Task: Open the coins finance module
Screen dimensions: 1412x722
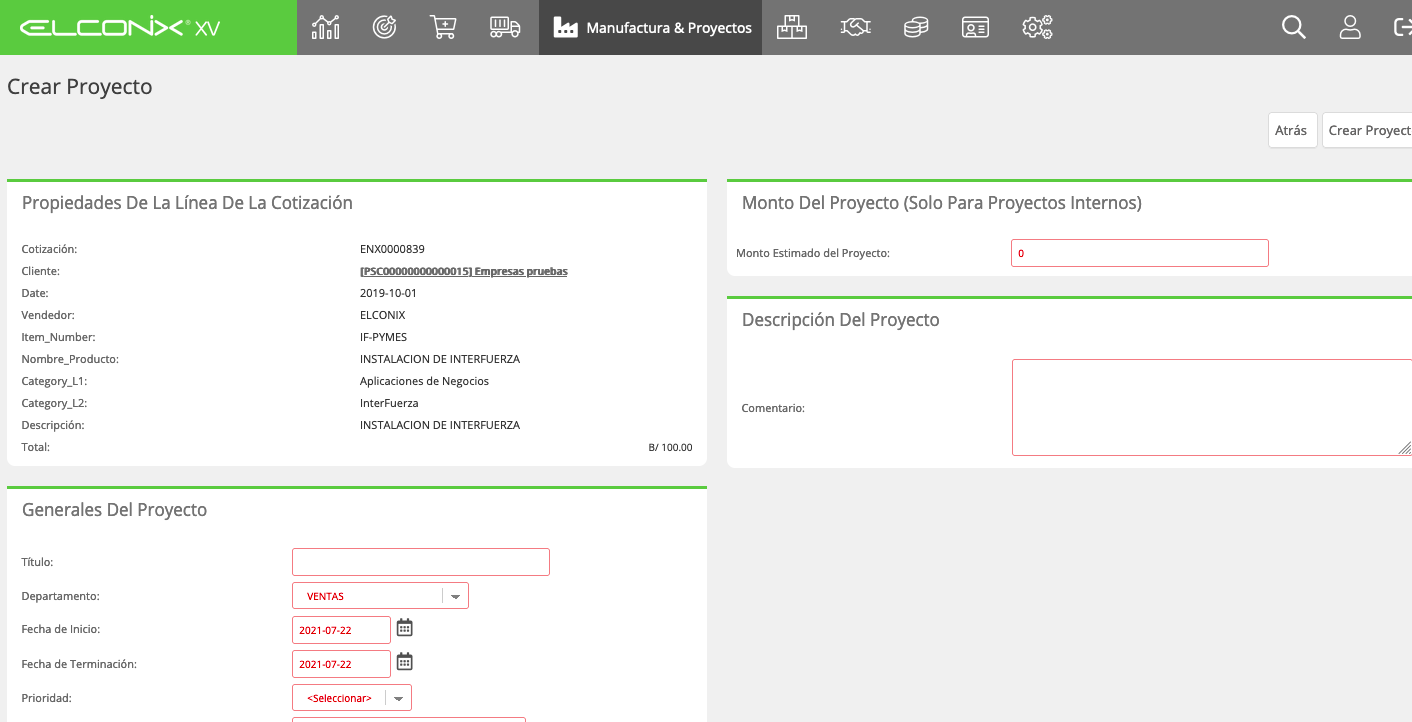Action: [916, 27]
